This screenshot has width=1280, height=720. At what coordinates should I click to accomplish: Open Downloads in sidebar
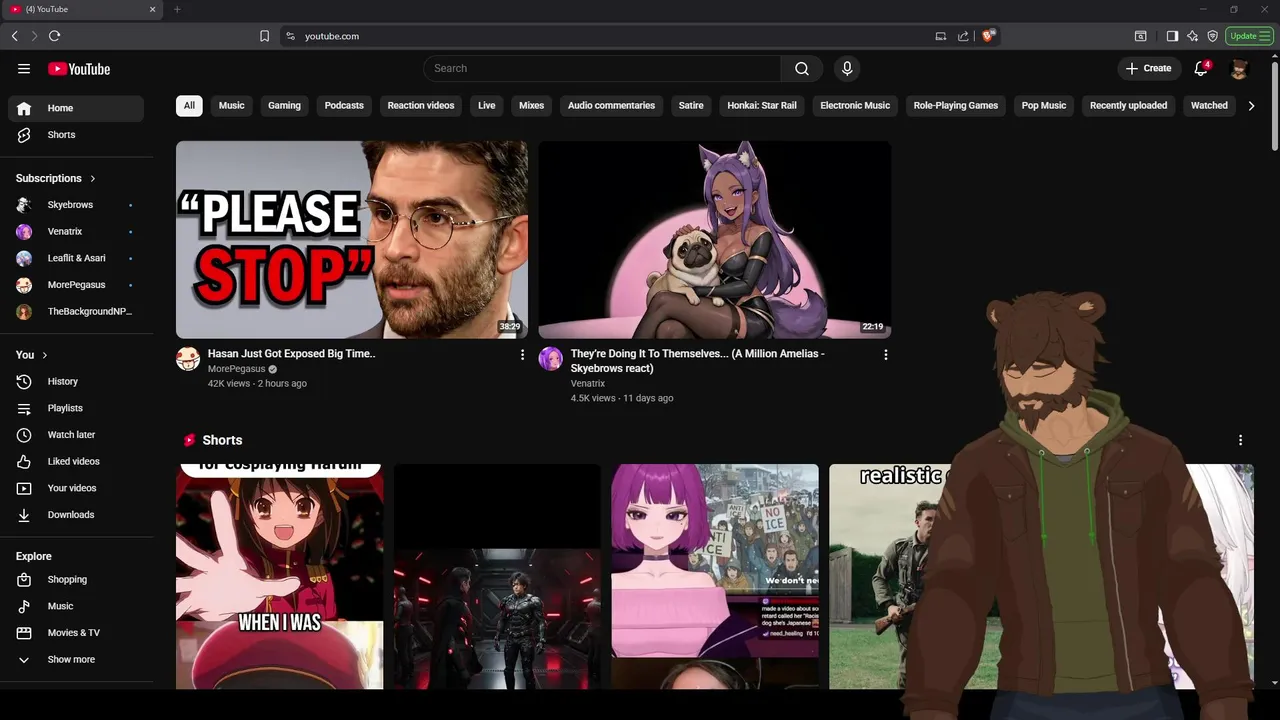[76, 515]
